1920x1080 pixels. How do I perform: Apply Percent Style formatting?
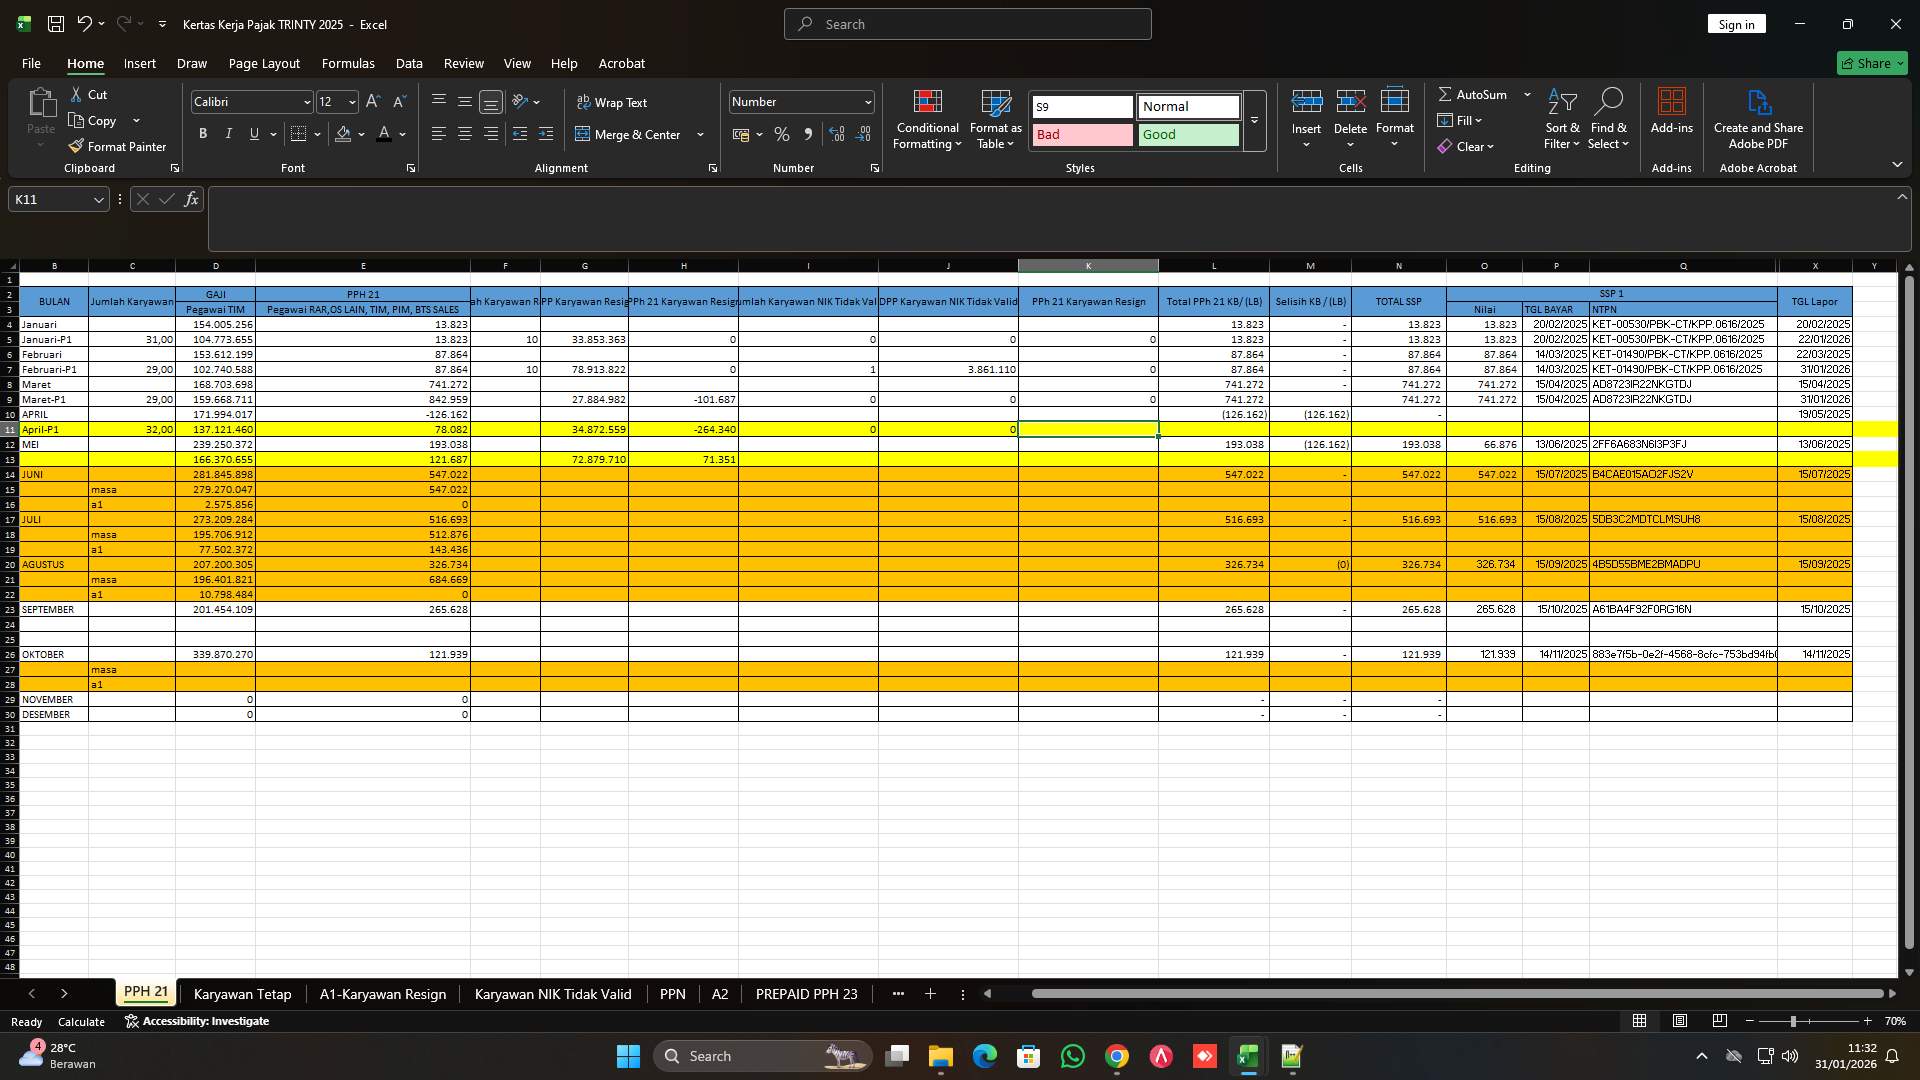[x=782, y=134]
